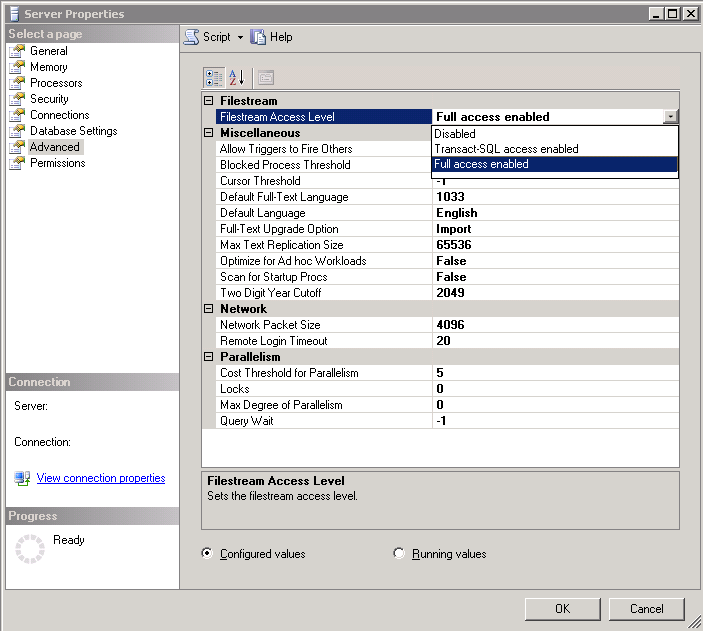The height and width of the screenshot is (631, 703).
Task: Click the Connections page icon
Action: (x=17, y=115)
